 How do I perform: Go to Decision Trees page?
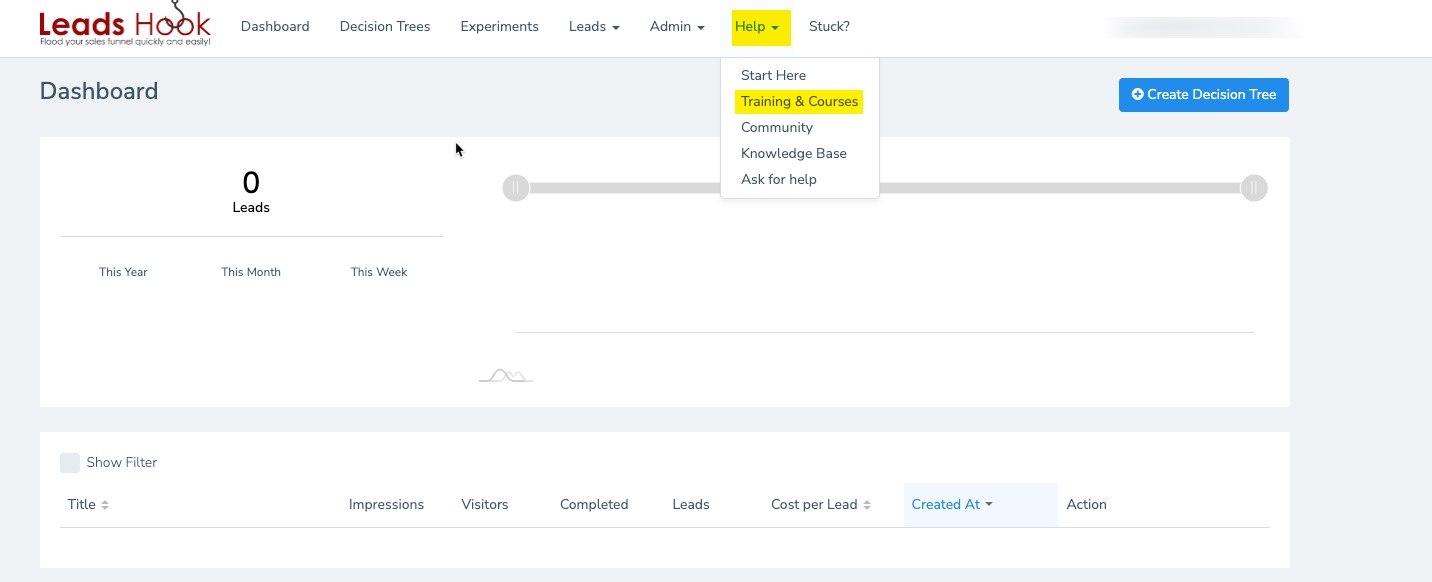385,27
